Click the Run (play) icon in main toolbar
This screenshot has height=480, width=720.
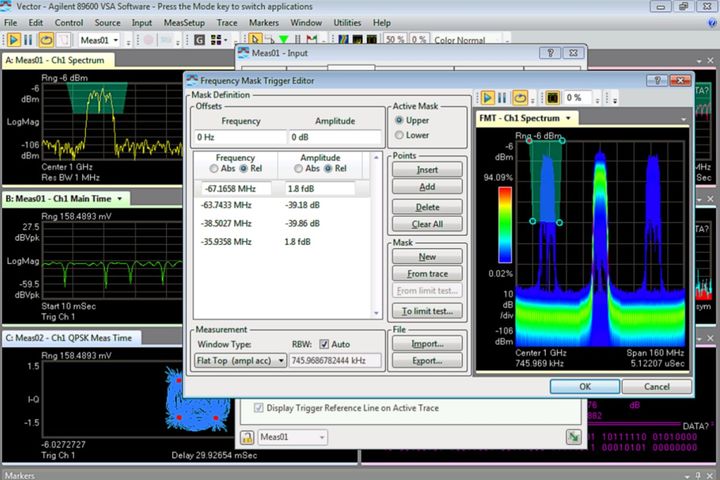[x=14, y=40]
